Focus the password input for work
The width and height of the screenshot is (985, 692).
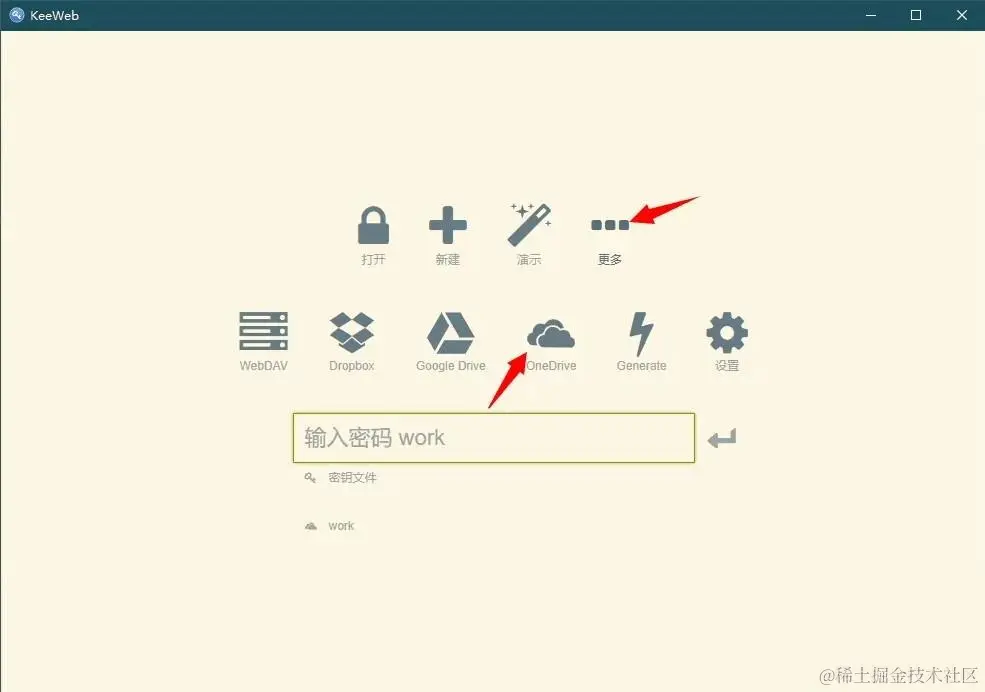[x=494, y=438]
